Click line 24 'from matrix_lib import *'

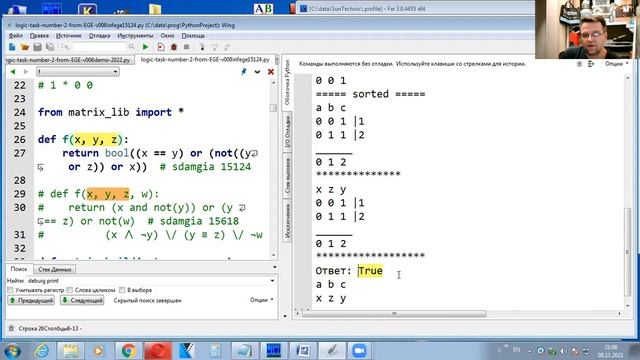[111, 112]
